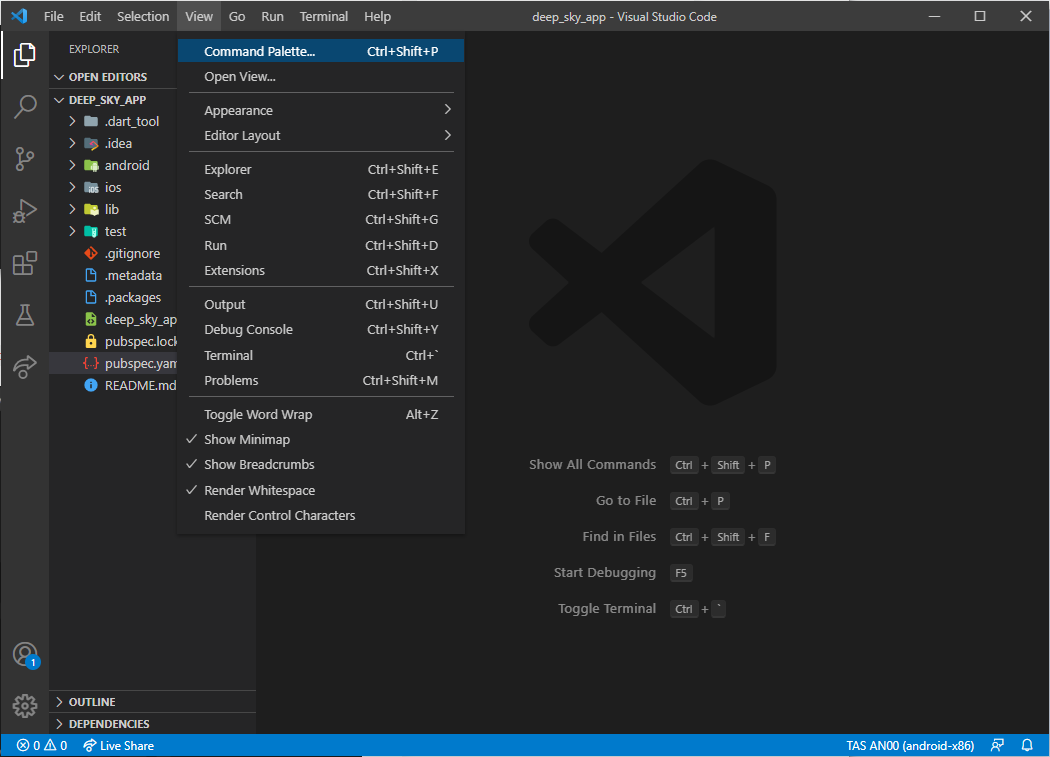Toggle Render Control Characters option

coord(321,516)
